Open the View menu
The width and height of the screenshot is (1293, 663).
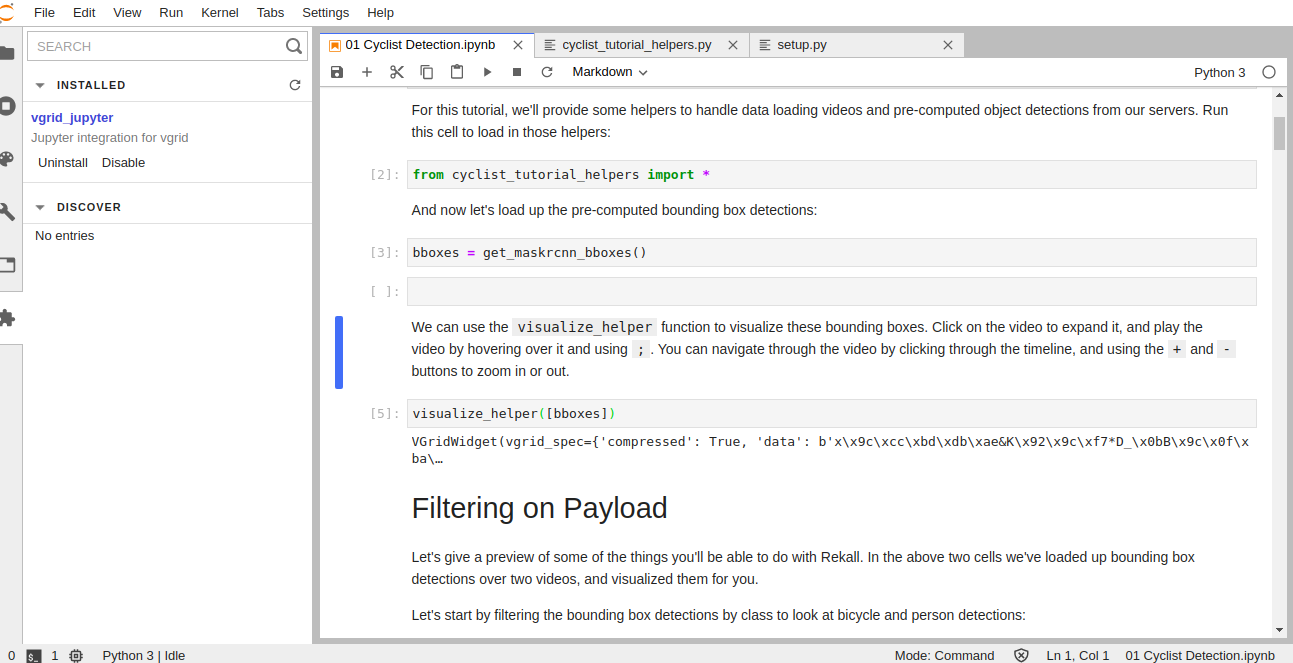[127, 13]
